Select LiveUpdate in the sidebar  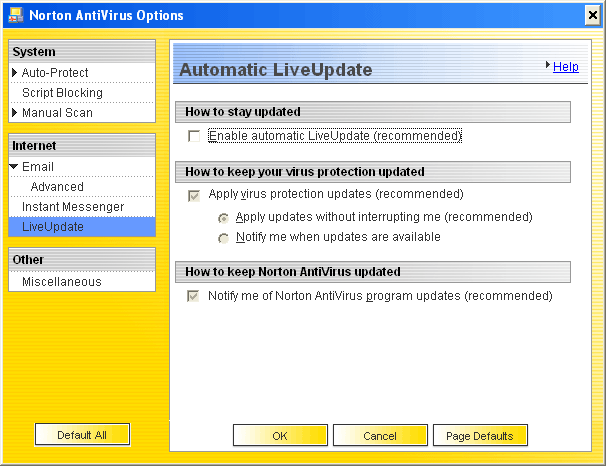[x=53, y=227]
